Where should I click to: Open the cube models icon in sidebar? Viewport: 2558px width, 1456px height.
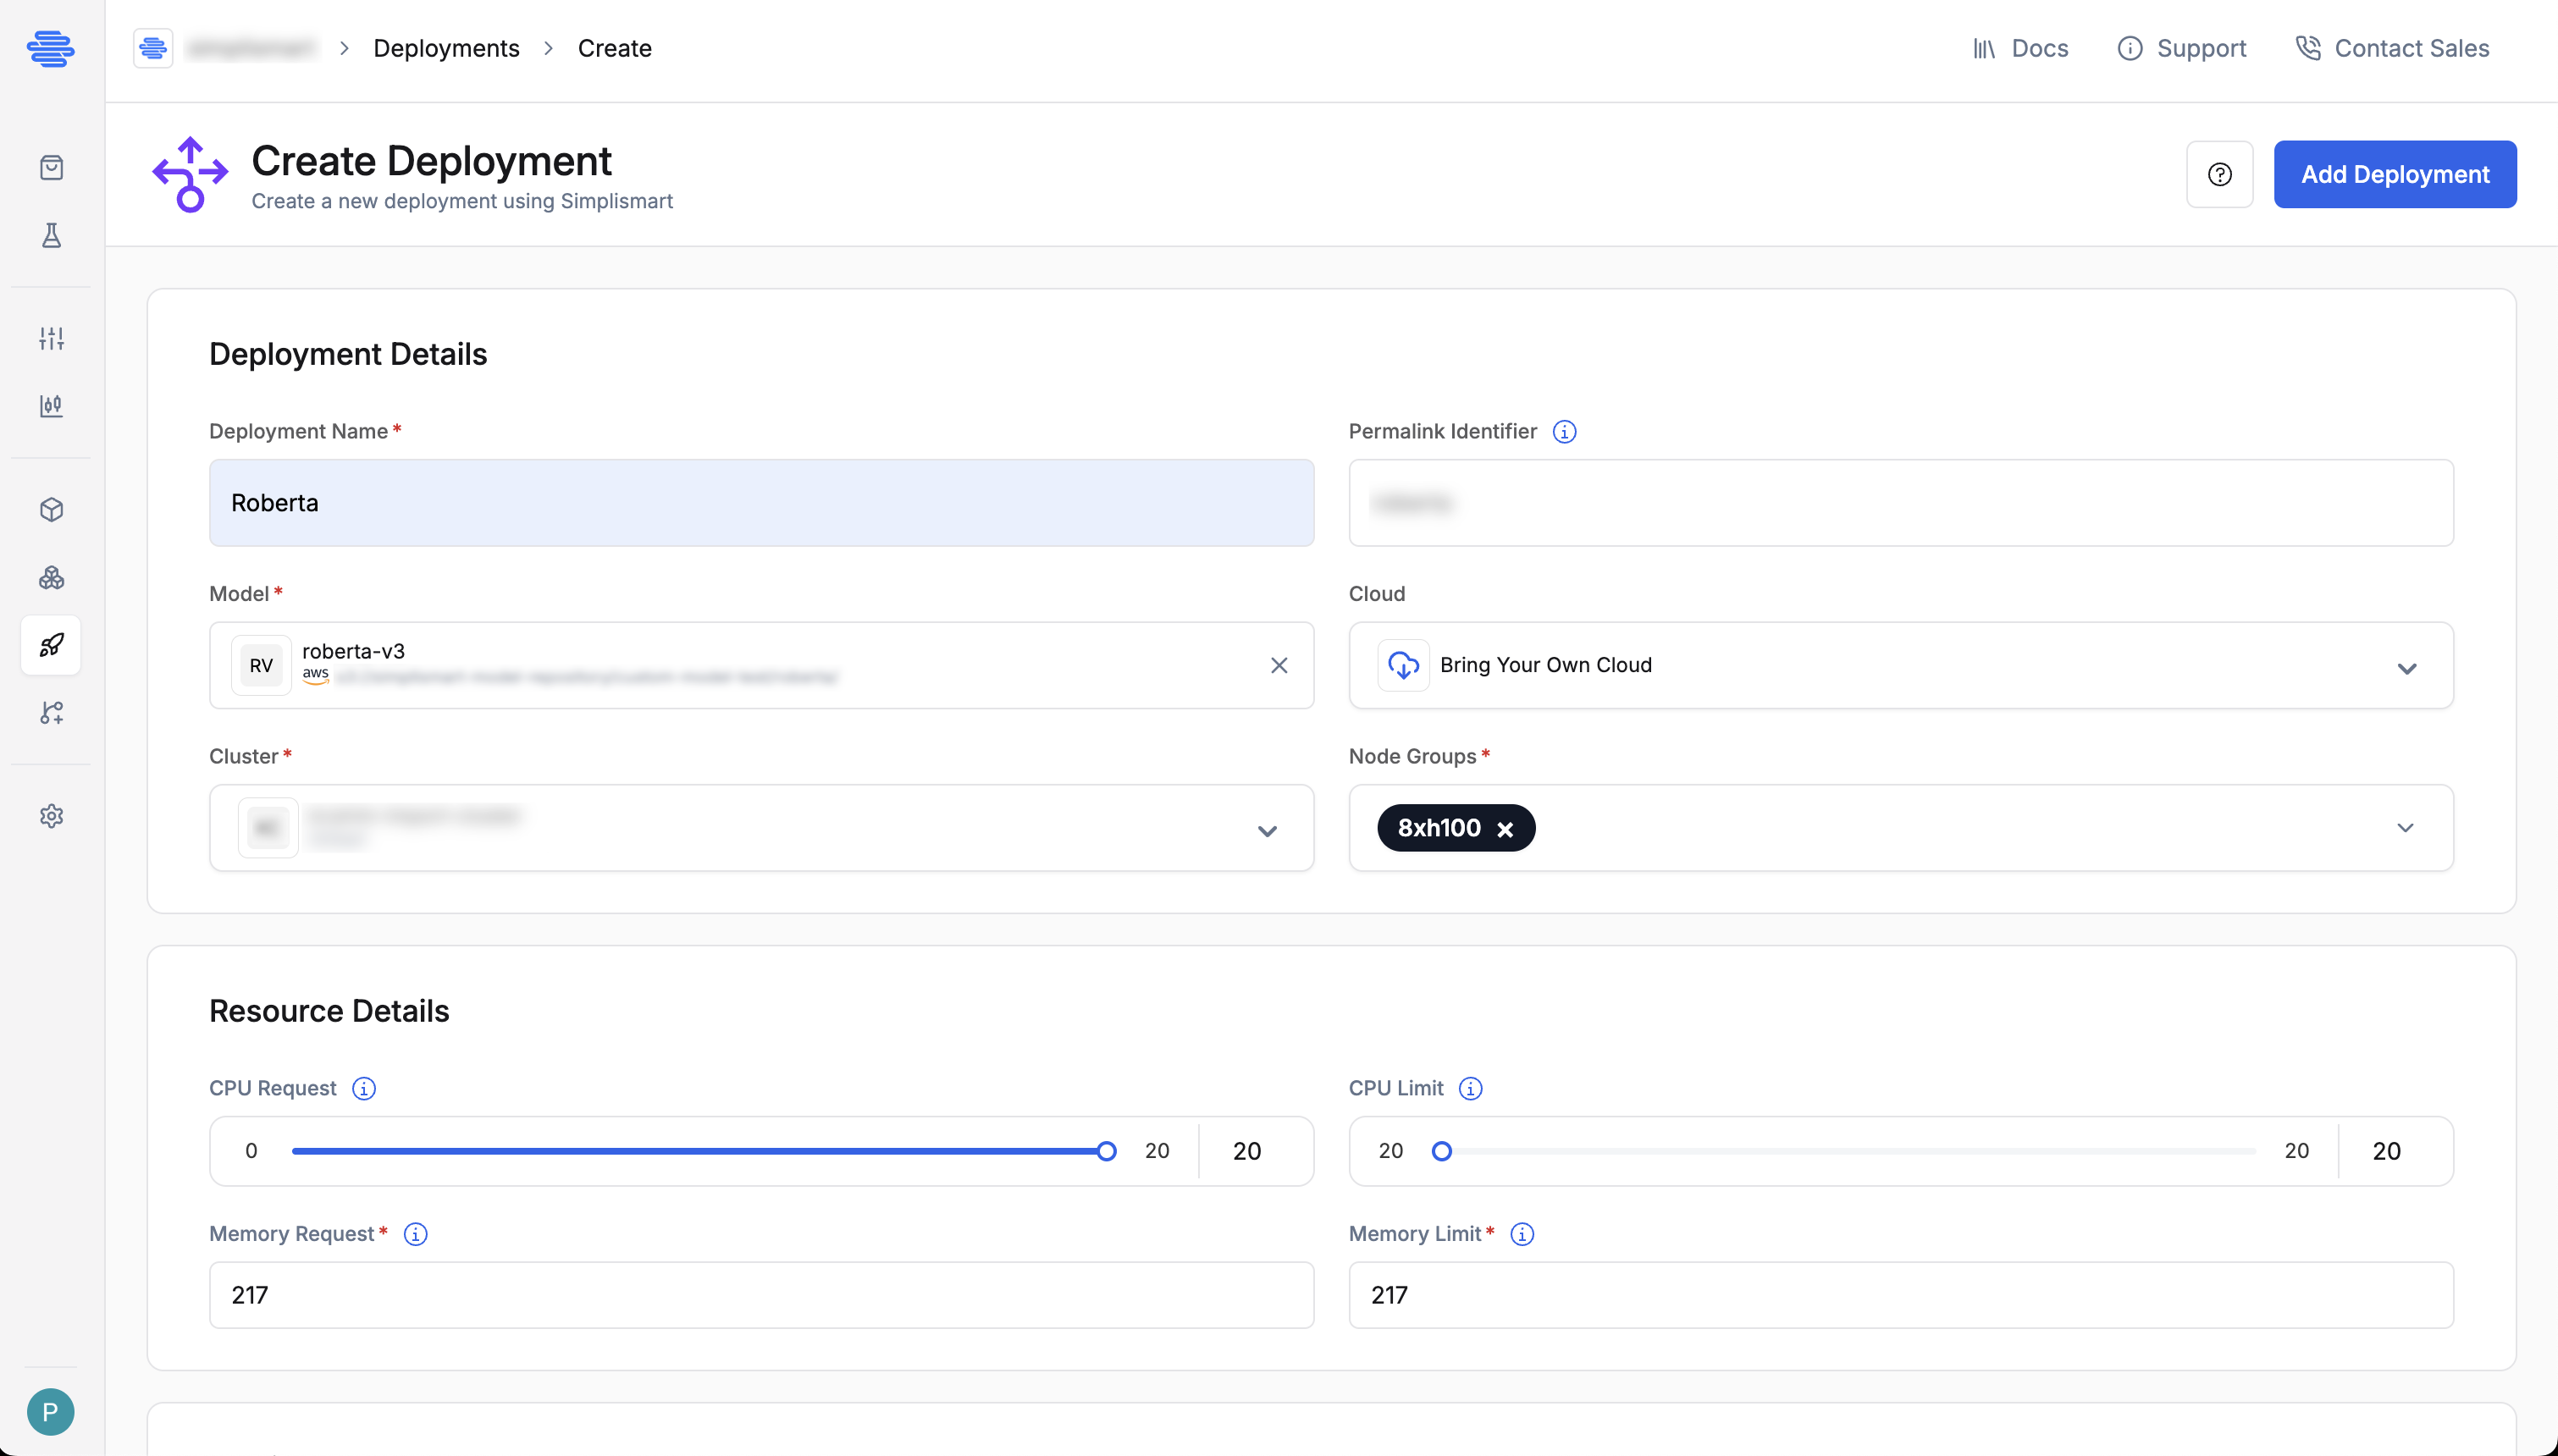point(51,509)
